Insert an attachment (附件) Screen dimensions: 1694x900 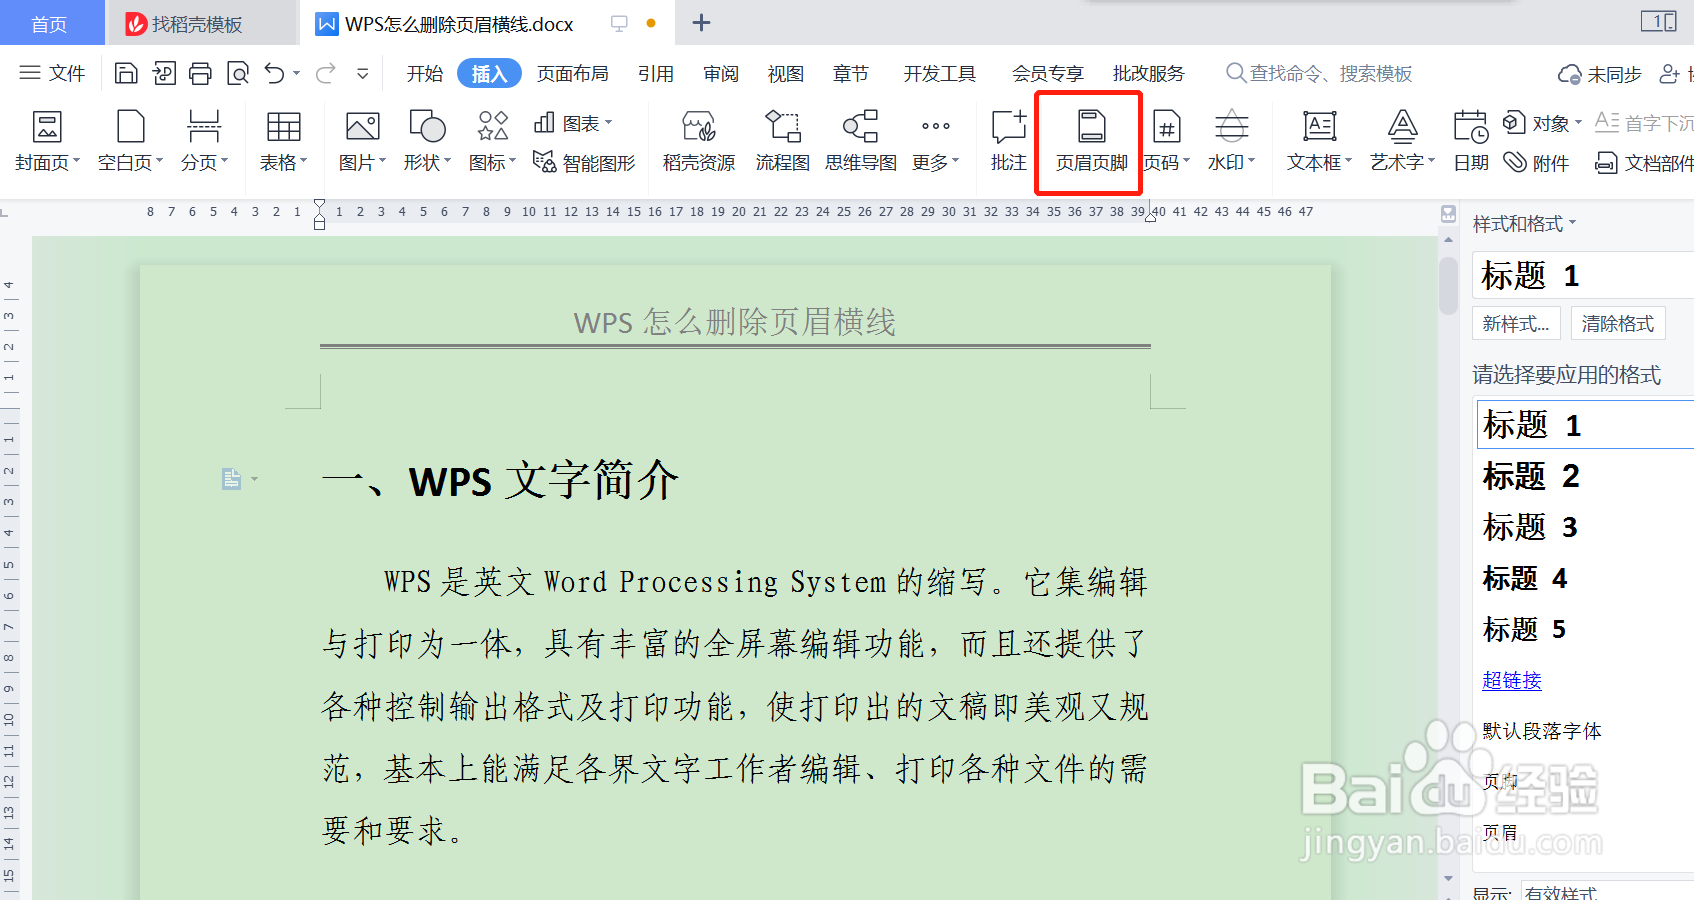[x=1537, y=162]
